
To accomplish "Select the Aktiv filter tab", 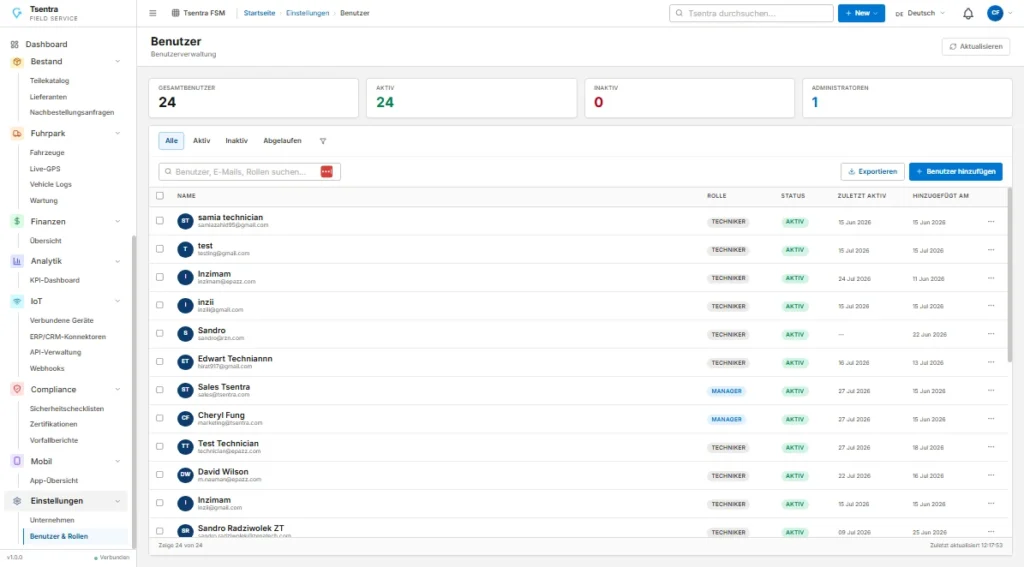I will (201, 141).
